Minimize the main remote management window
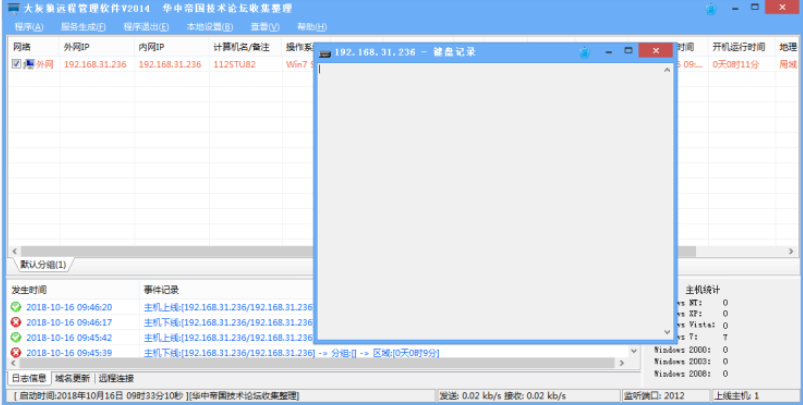The height and width of the screenshot is (405, 803). click(735, 9)
